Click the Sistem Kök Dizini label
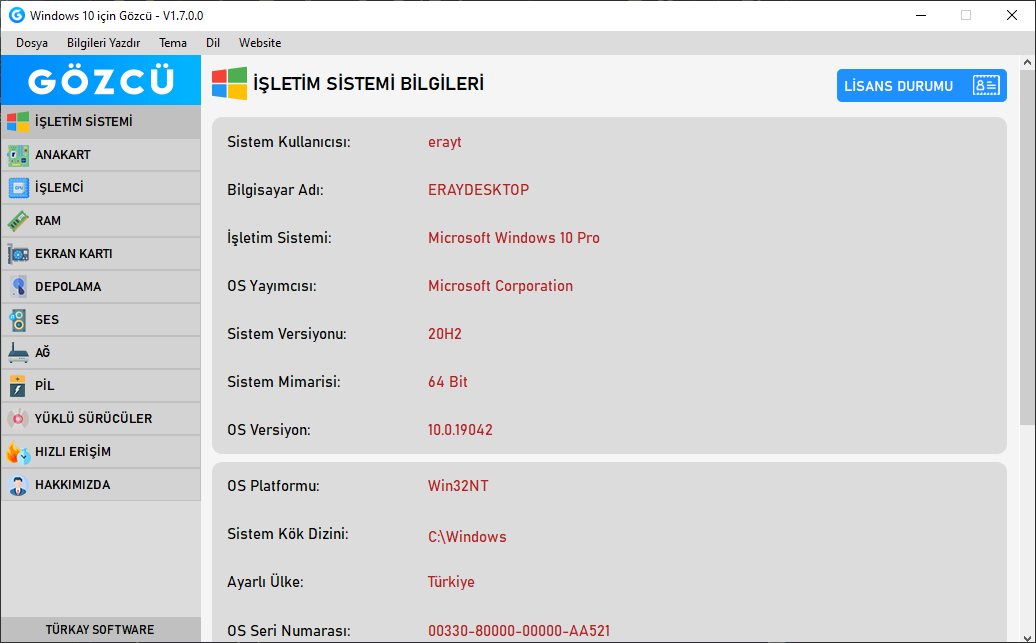The image size is (1036, 643). [x=287, y=534]
